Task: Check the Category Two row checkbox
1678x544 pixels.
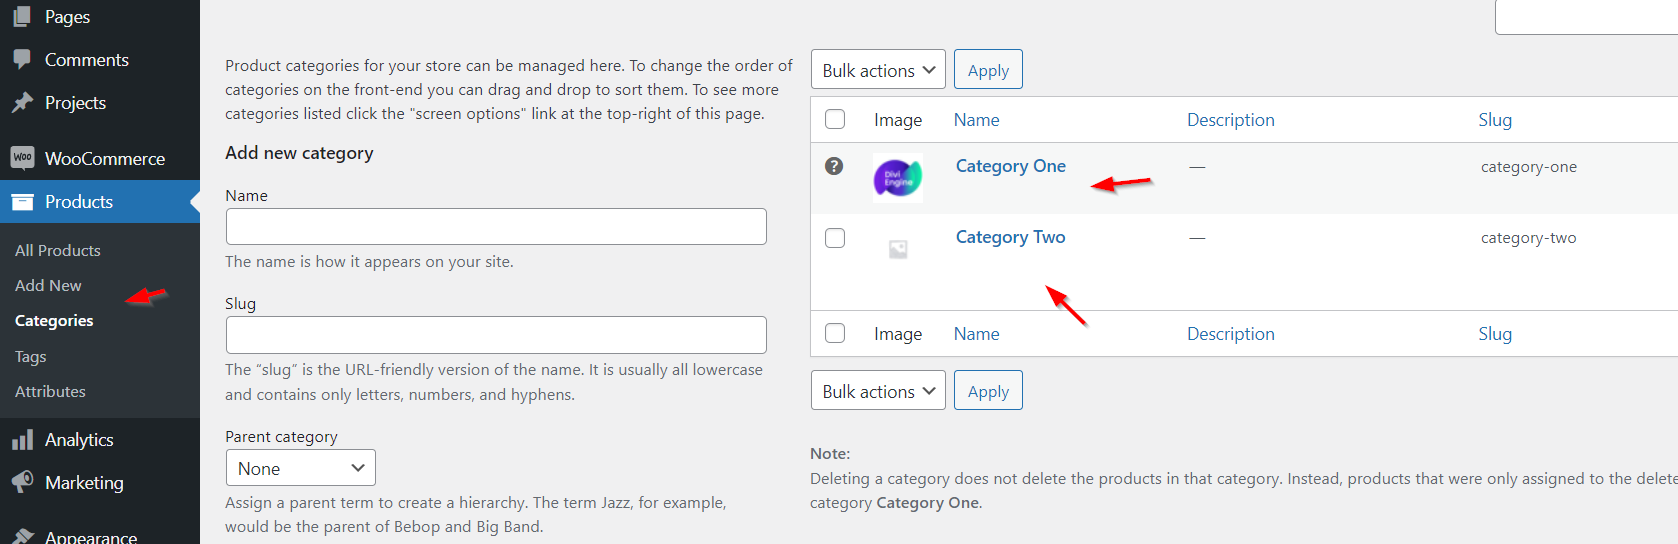Action: pos(835,238)
